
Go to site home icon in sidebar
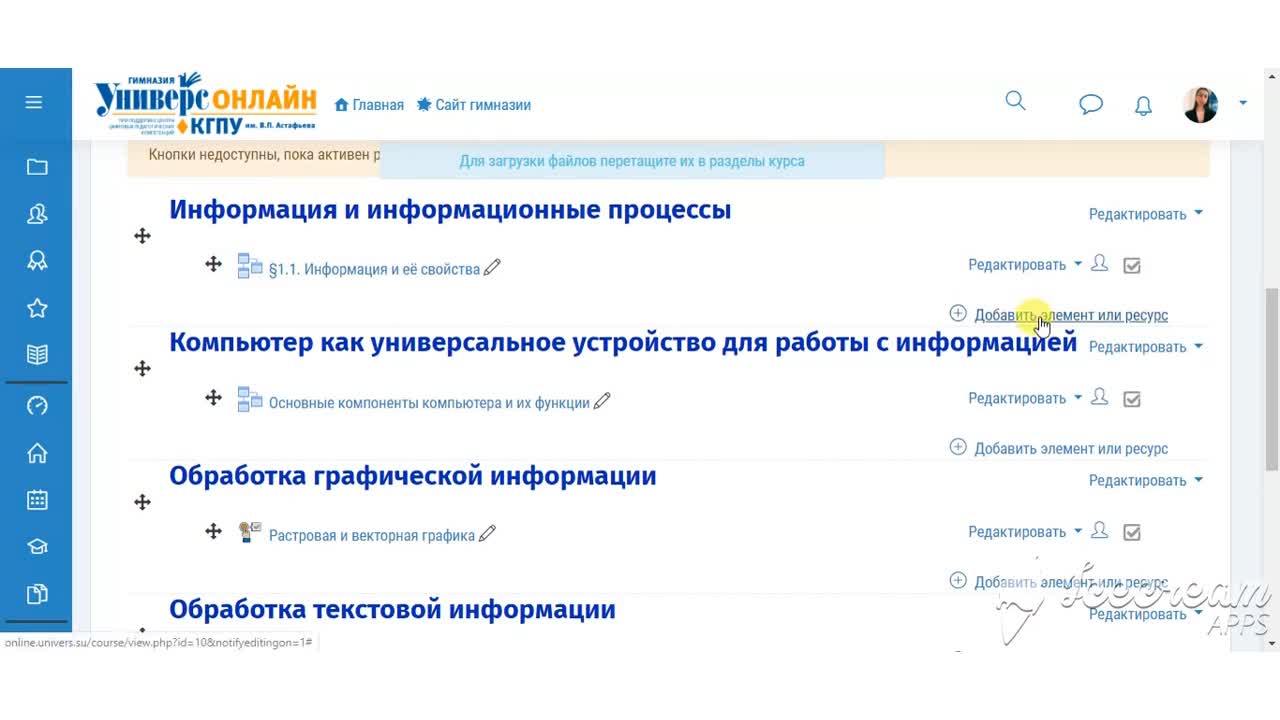click(x=37, y=453)
